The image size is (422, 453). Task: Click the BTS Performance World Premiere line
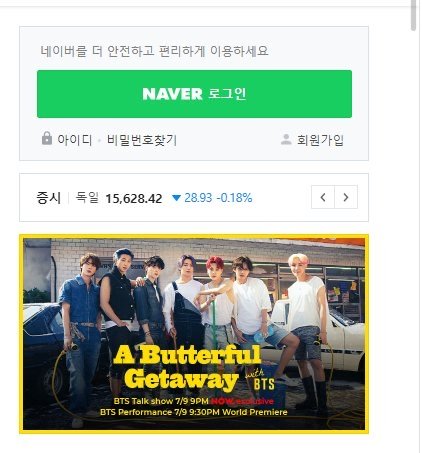pyautogui.click(x=194, y=412)
